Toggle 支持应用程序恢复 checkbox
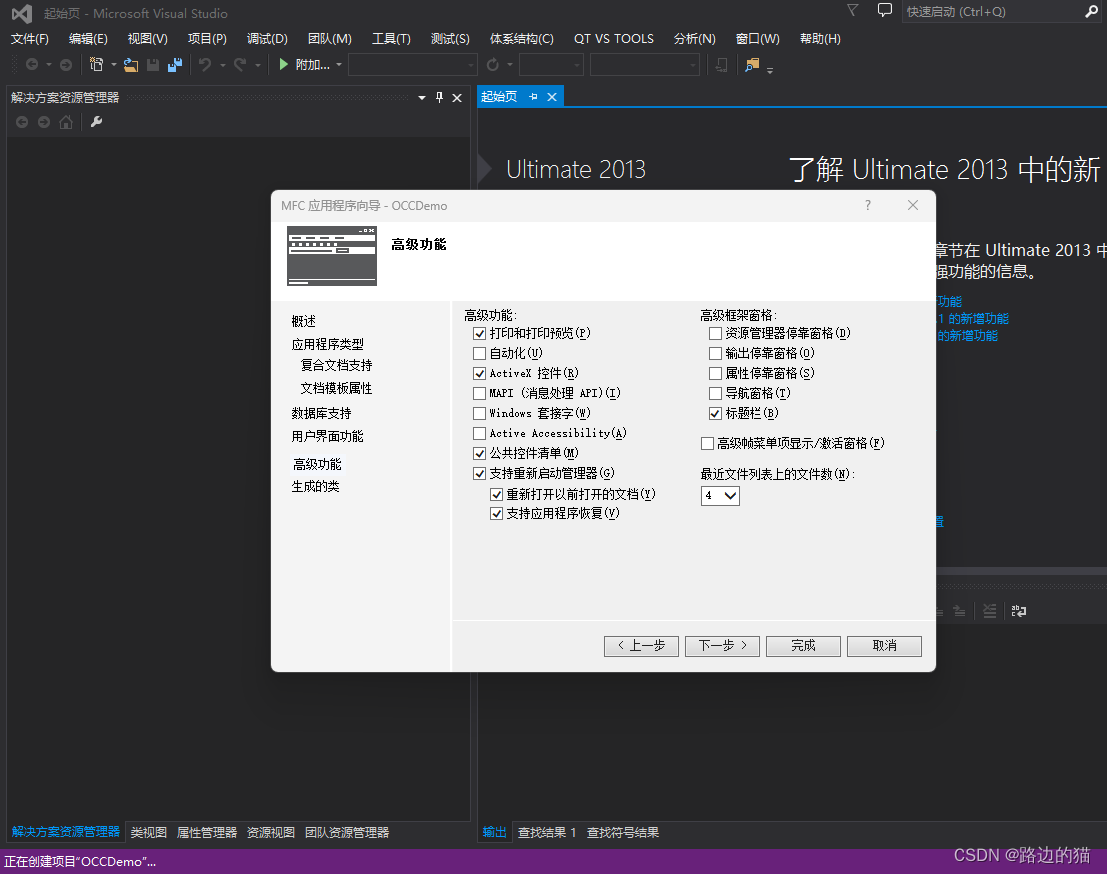The height and width of the screenshot is (874, 1107). 496,513
